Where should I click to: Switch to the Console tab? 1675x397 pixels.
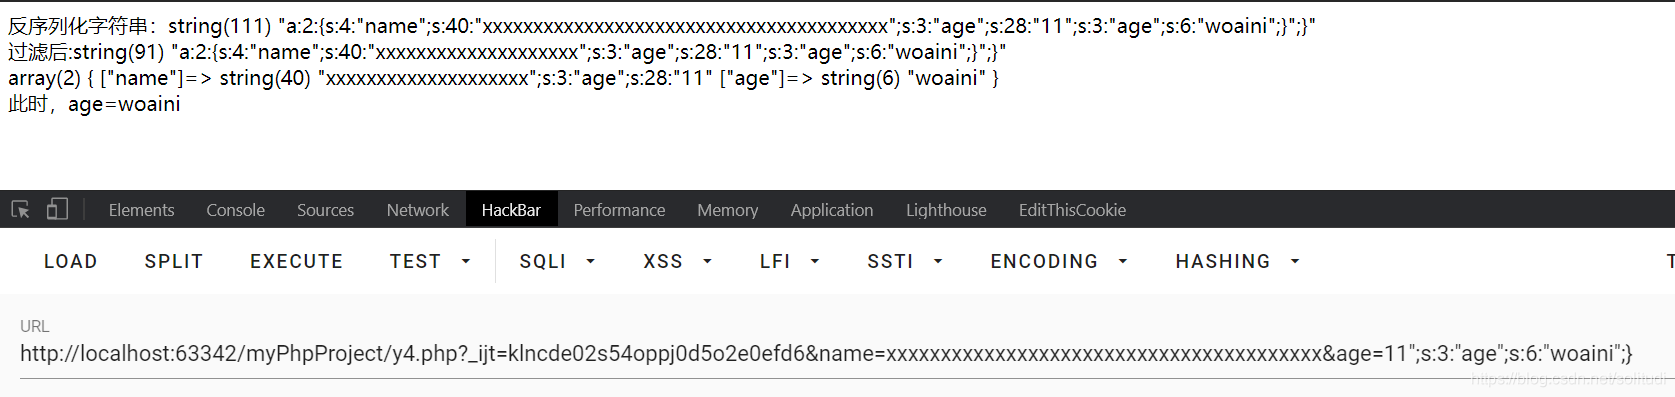[235, 210]
